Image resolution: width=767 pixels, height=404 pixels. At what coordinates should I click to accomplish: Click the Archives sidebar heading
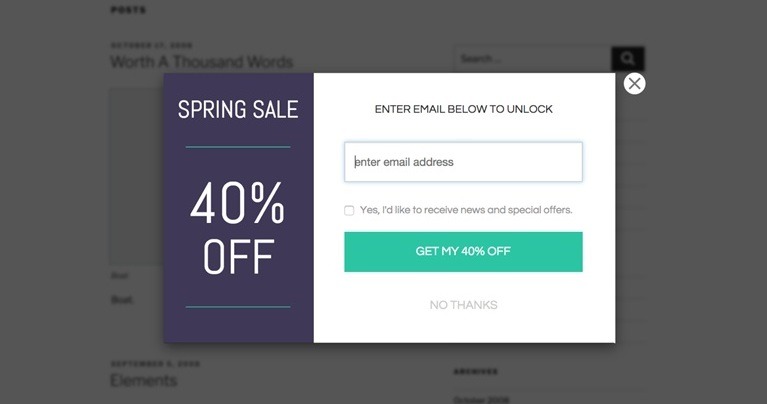475,371
